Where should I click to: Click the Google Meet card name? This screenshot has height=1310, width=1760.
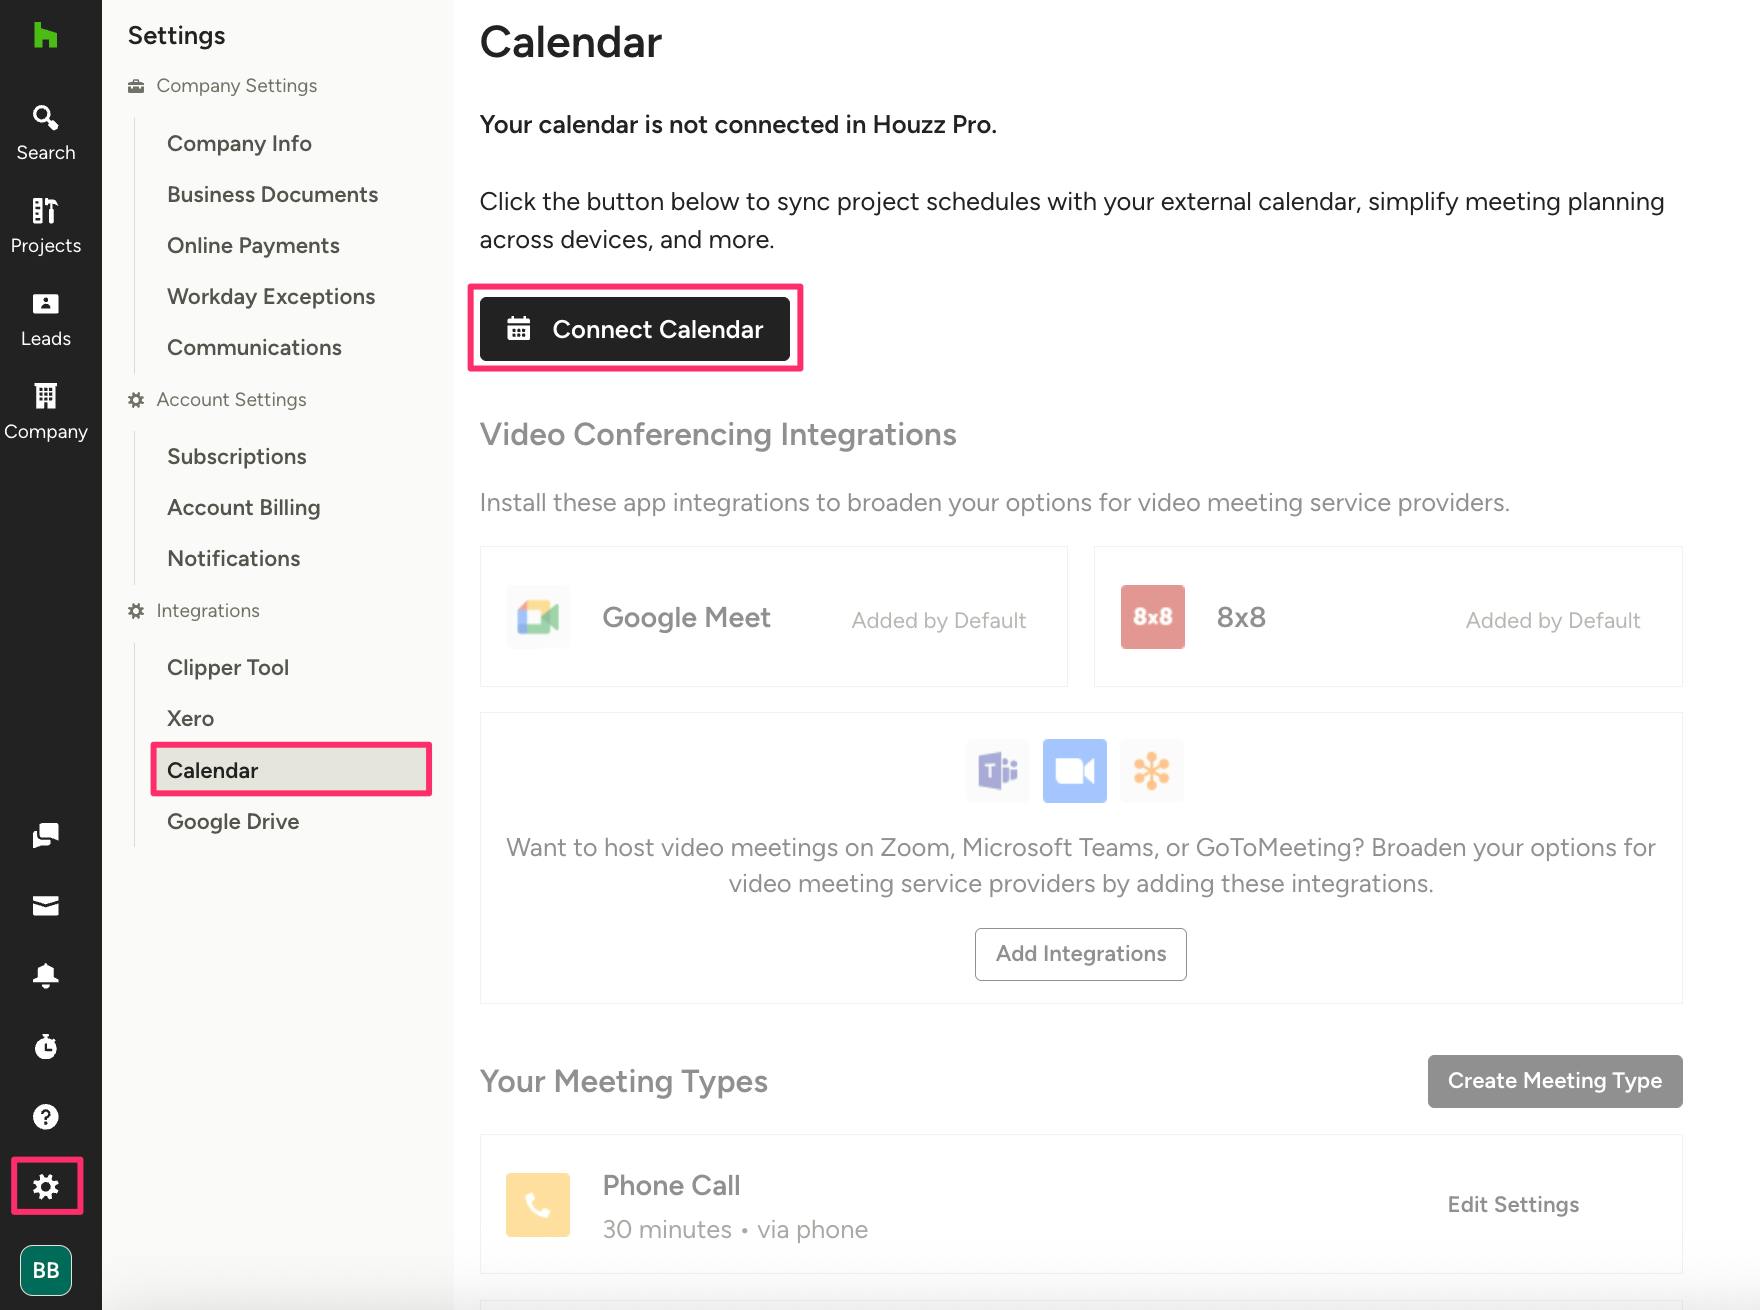(x=686, y=617)
